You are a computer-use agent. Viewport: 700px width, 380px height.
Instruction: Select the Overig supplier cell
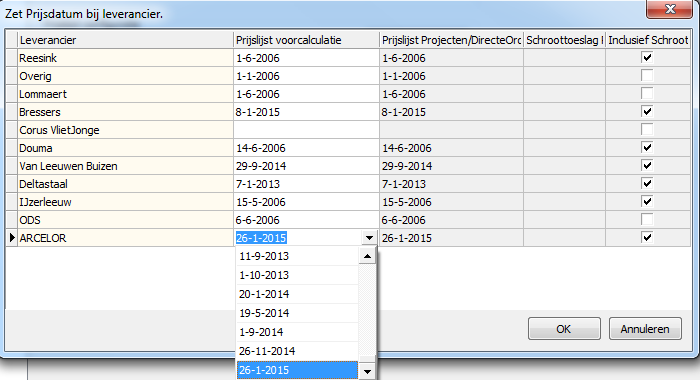125,76
